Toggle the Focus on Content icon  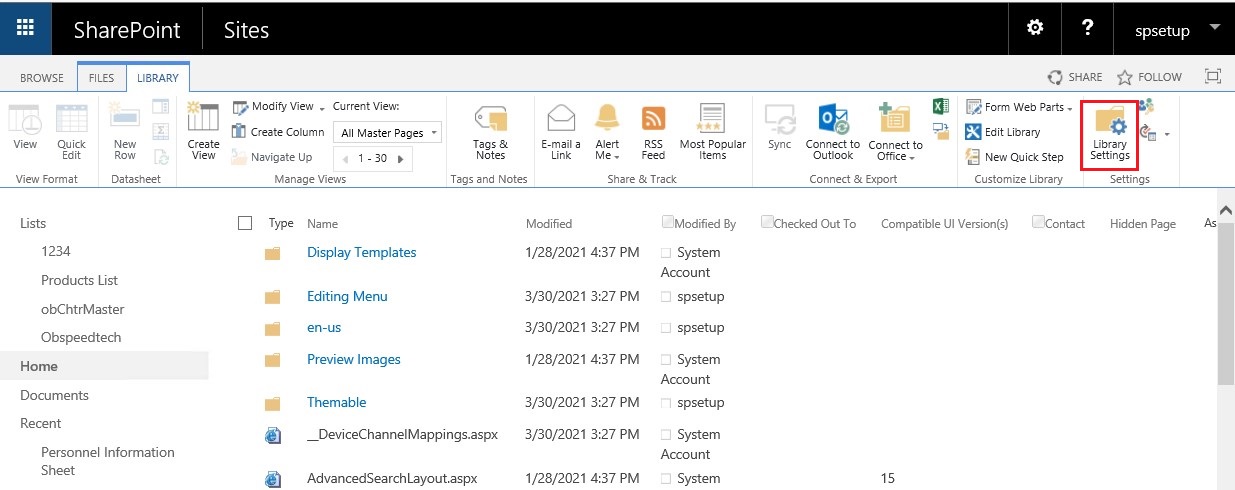(x=1213, y=76)
